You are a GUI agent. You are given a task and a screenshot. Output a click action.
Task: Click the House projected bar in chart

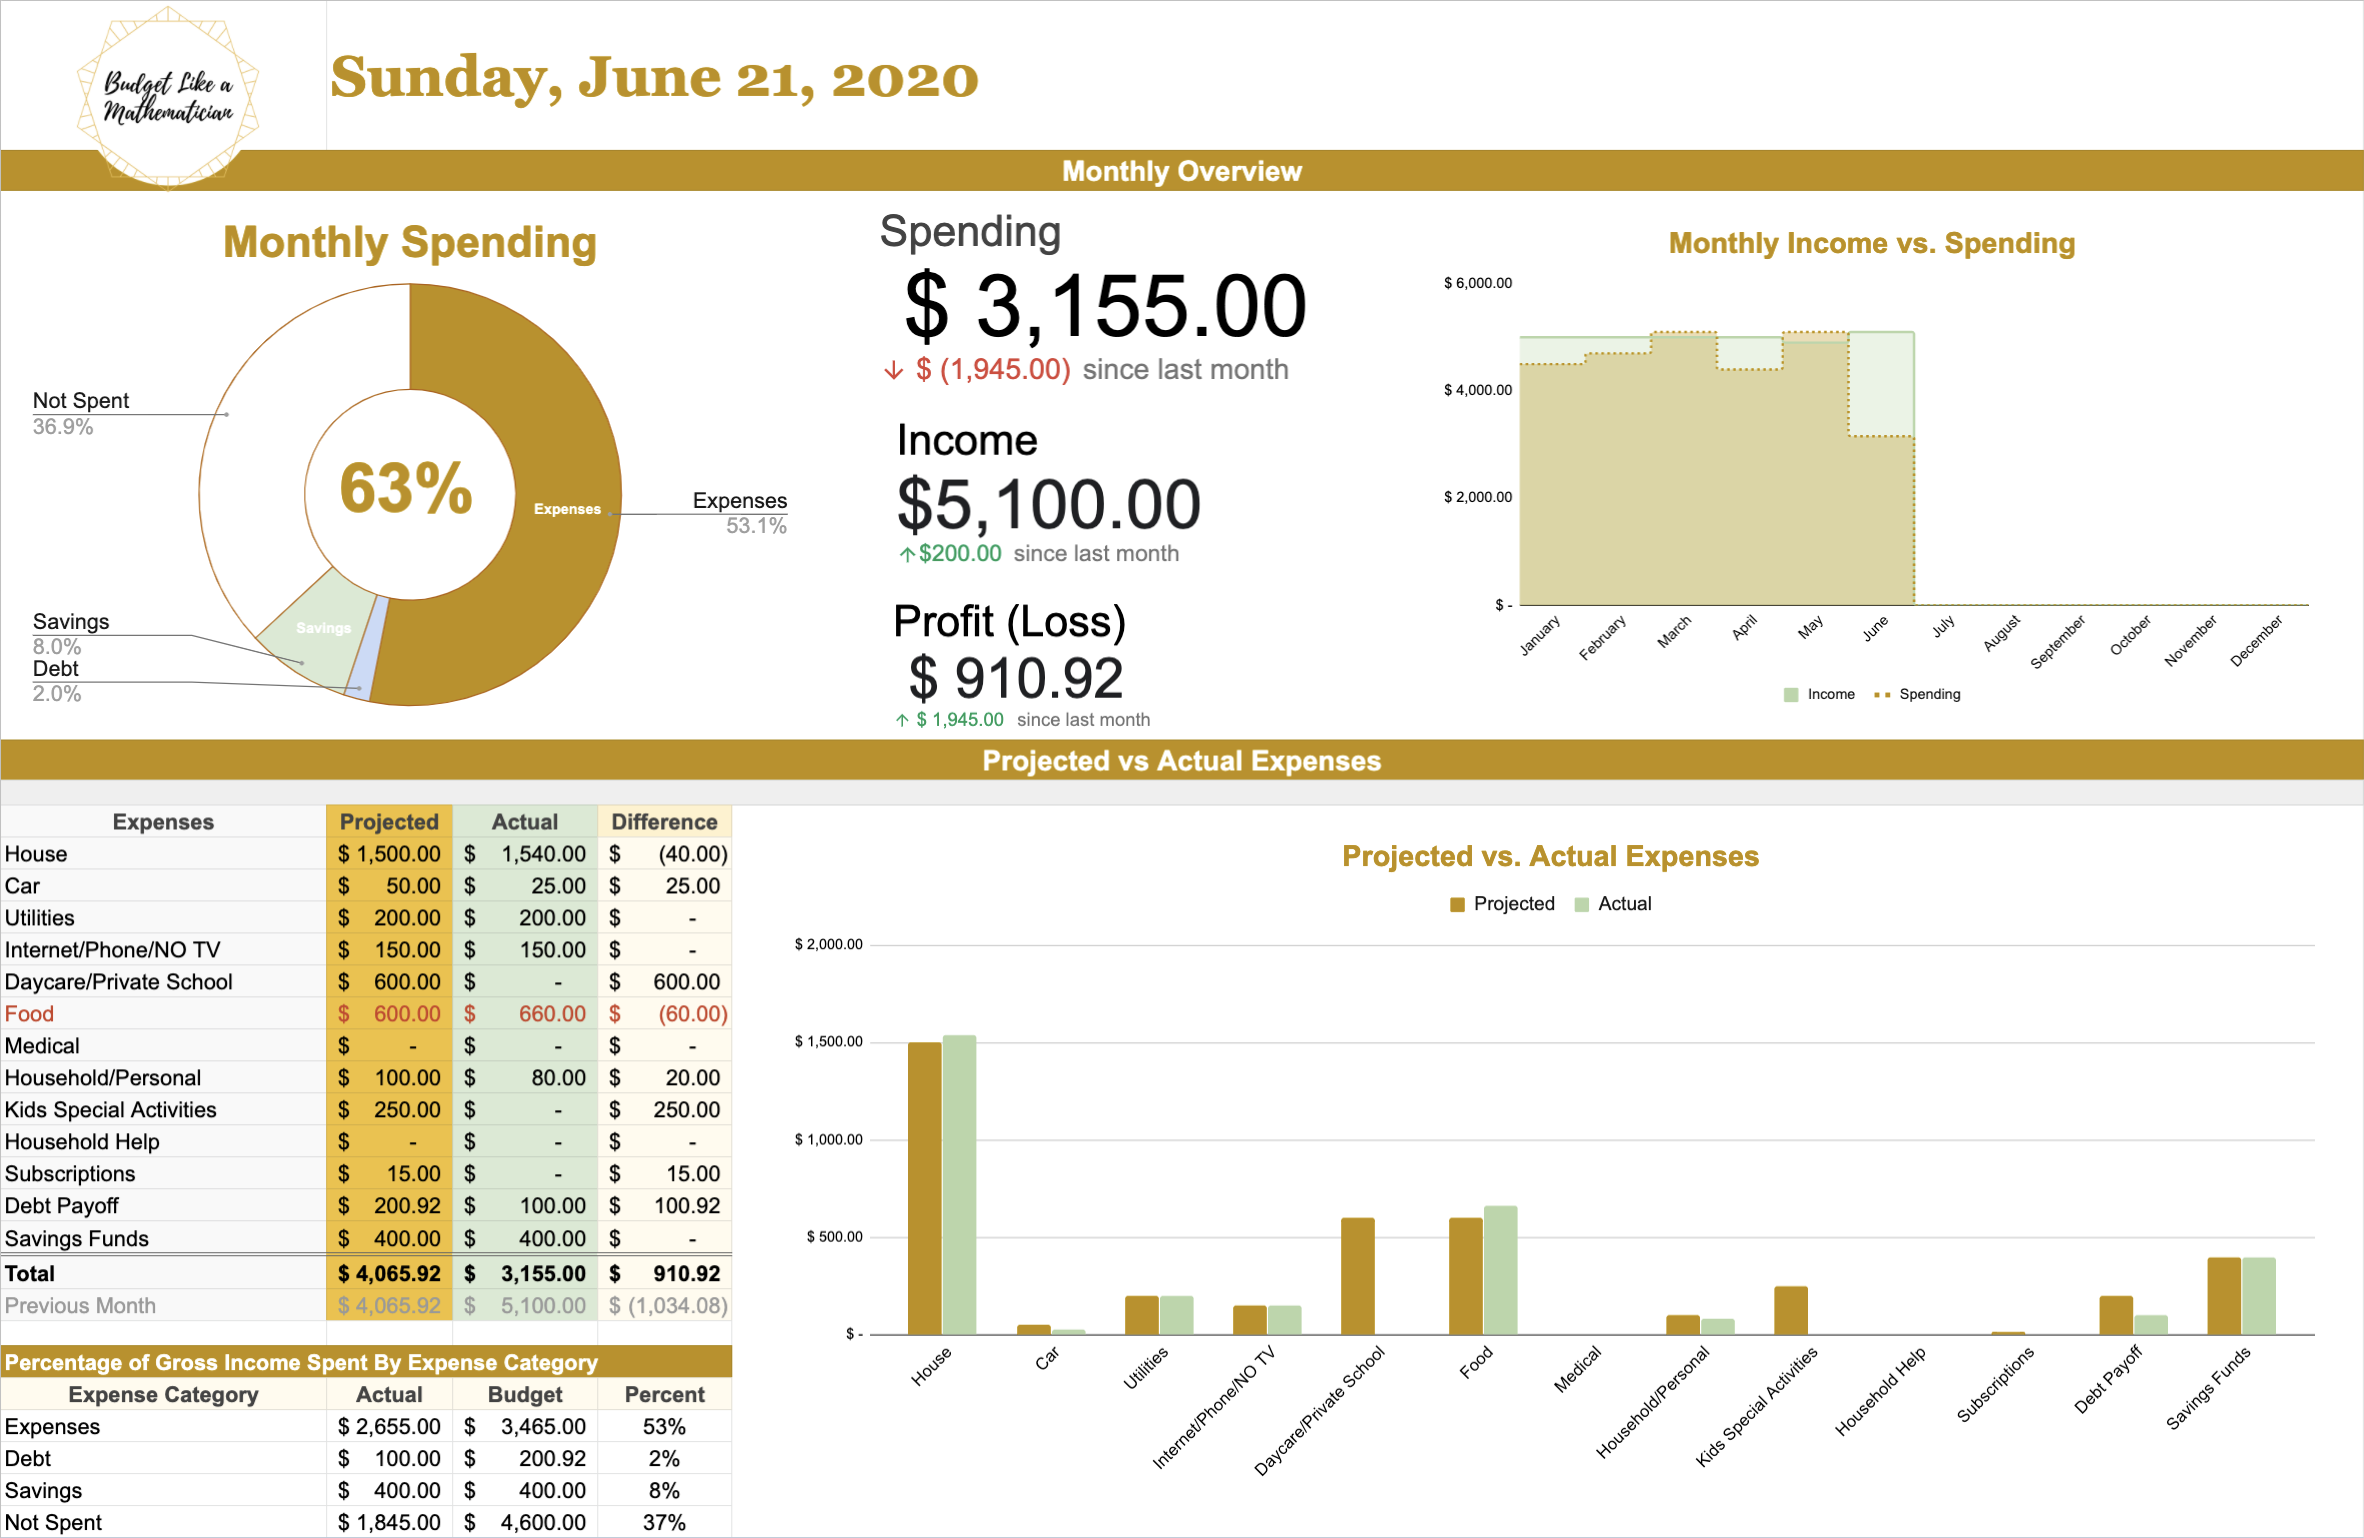[924, 1188]
